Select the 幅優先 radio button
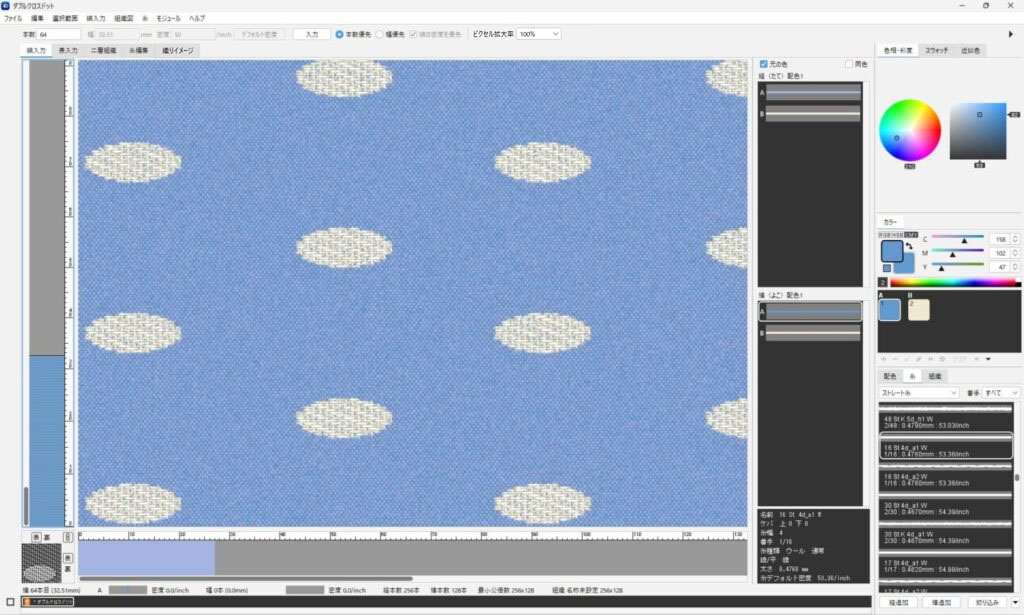This screenshot has width=1024, height=615. [380, 34]
